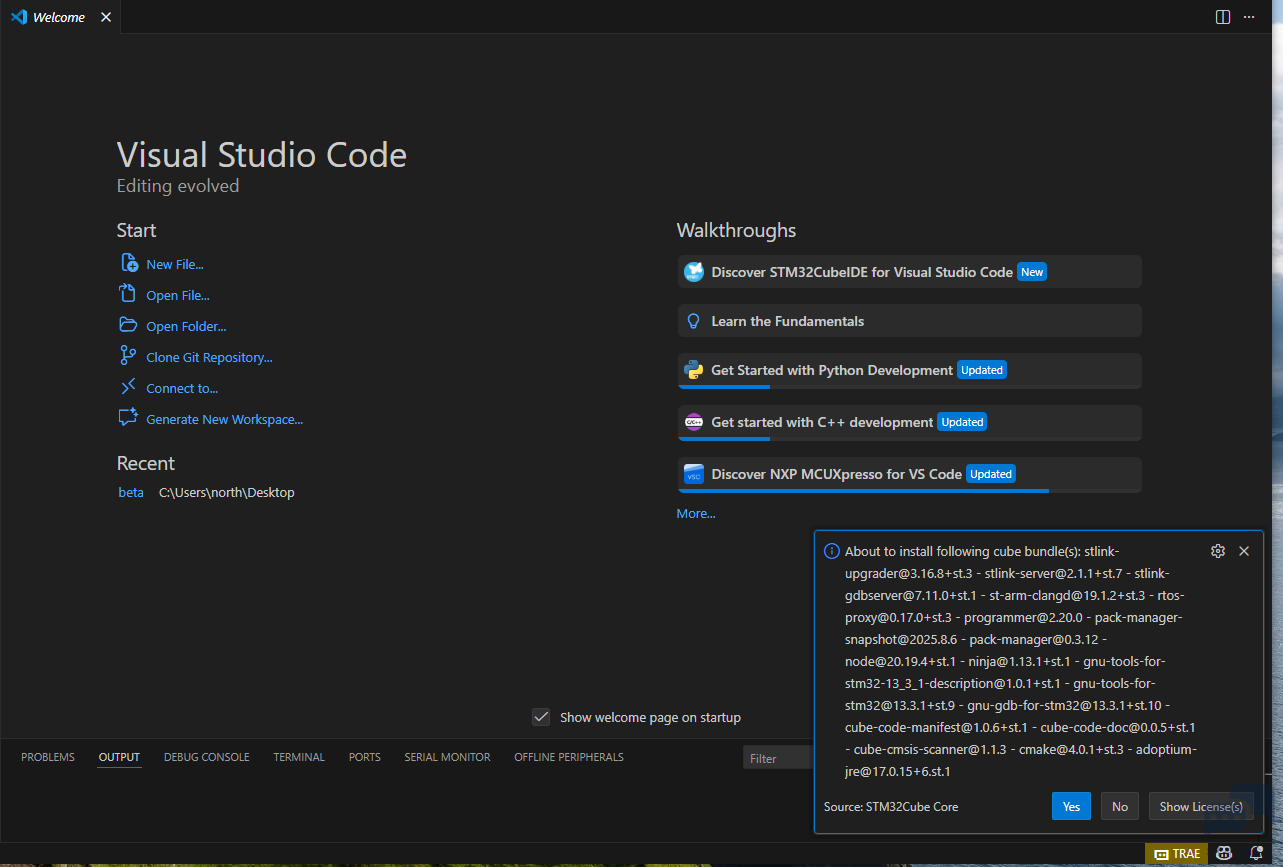This screenshot has height=867, width=1283.
Task: Click the Python walkthrough icon
Action: (x=693, y=370)
